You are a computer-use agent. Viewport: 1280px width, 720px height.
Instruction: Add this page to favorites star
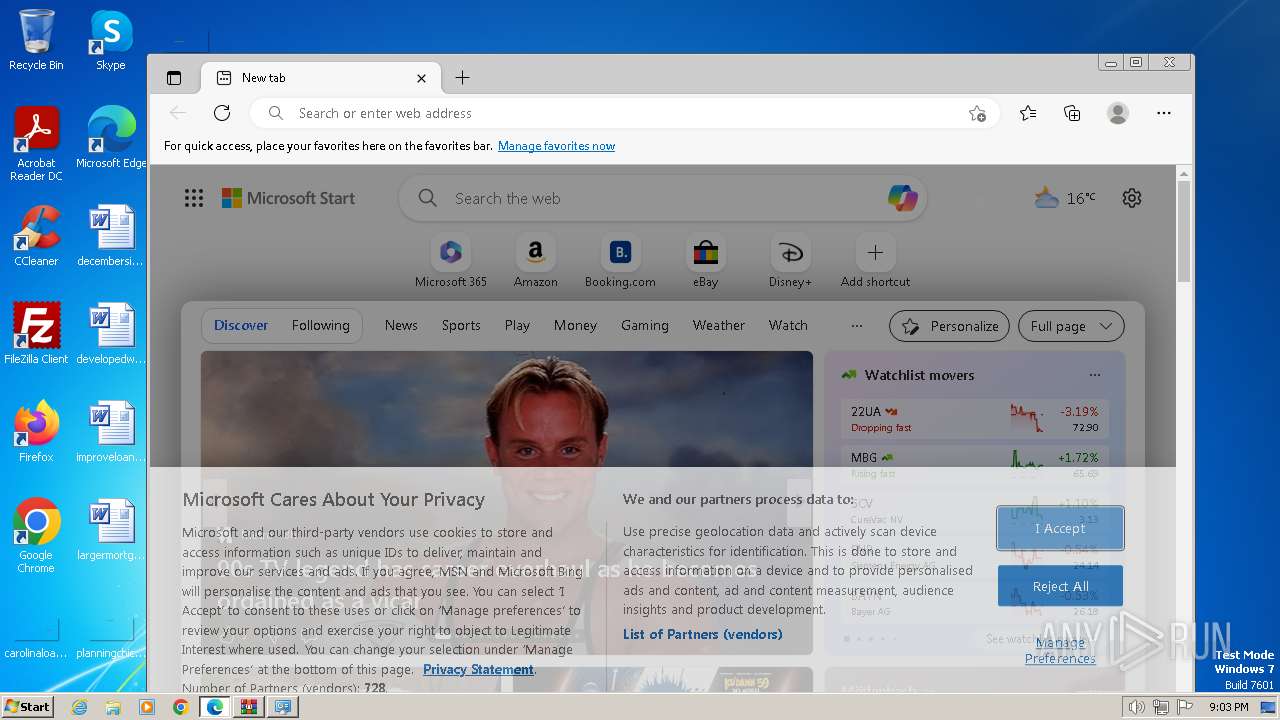pos(977,114)
